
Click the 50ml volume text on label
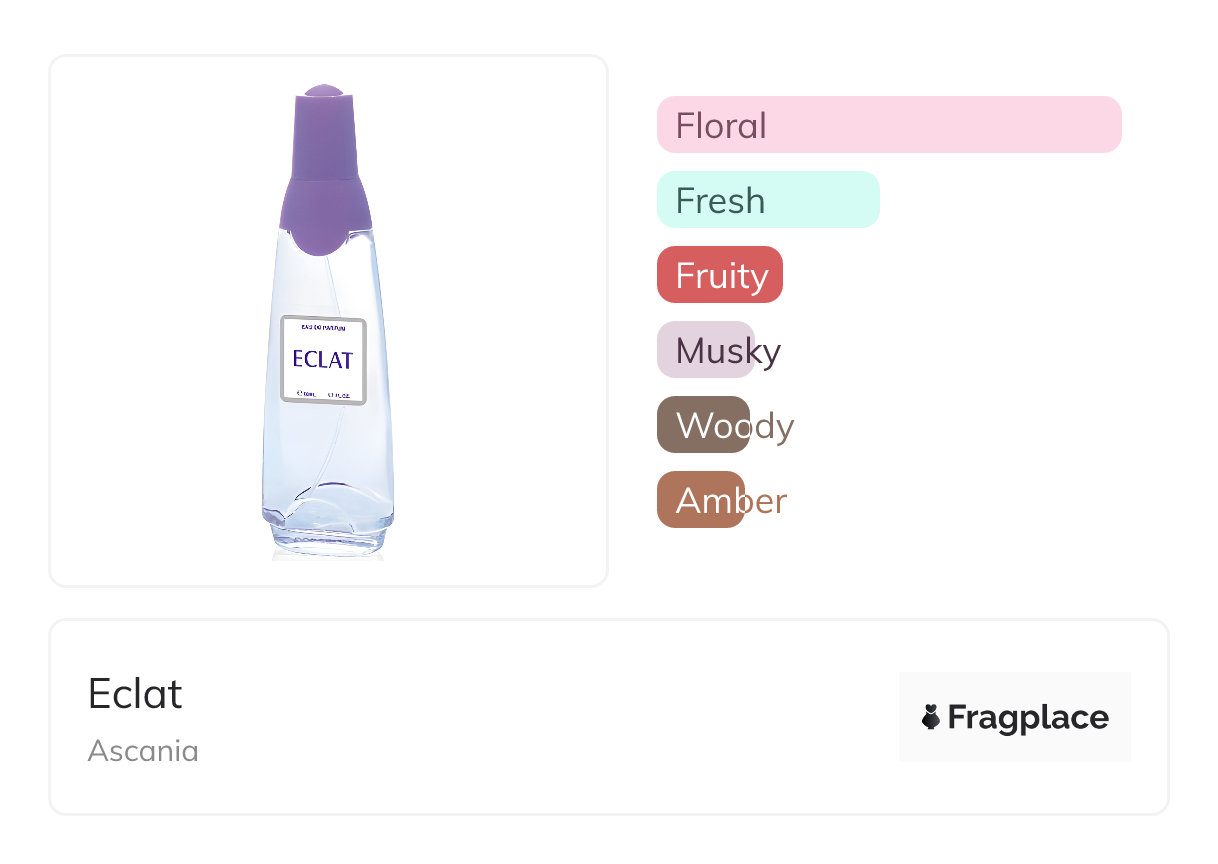point(303,393)
